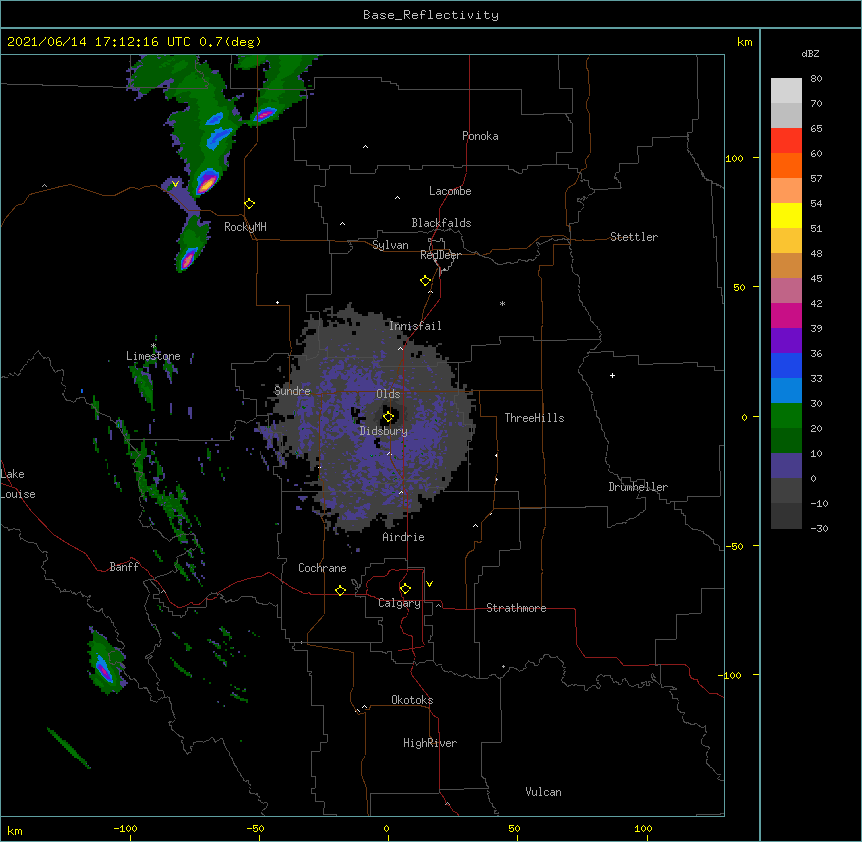862x842 pixels.
Task: Click the Okotoks city label
Action: [x=412, y=700]
